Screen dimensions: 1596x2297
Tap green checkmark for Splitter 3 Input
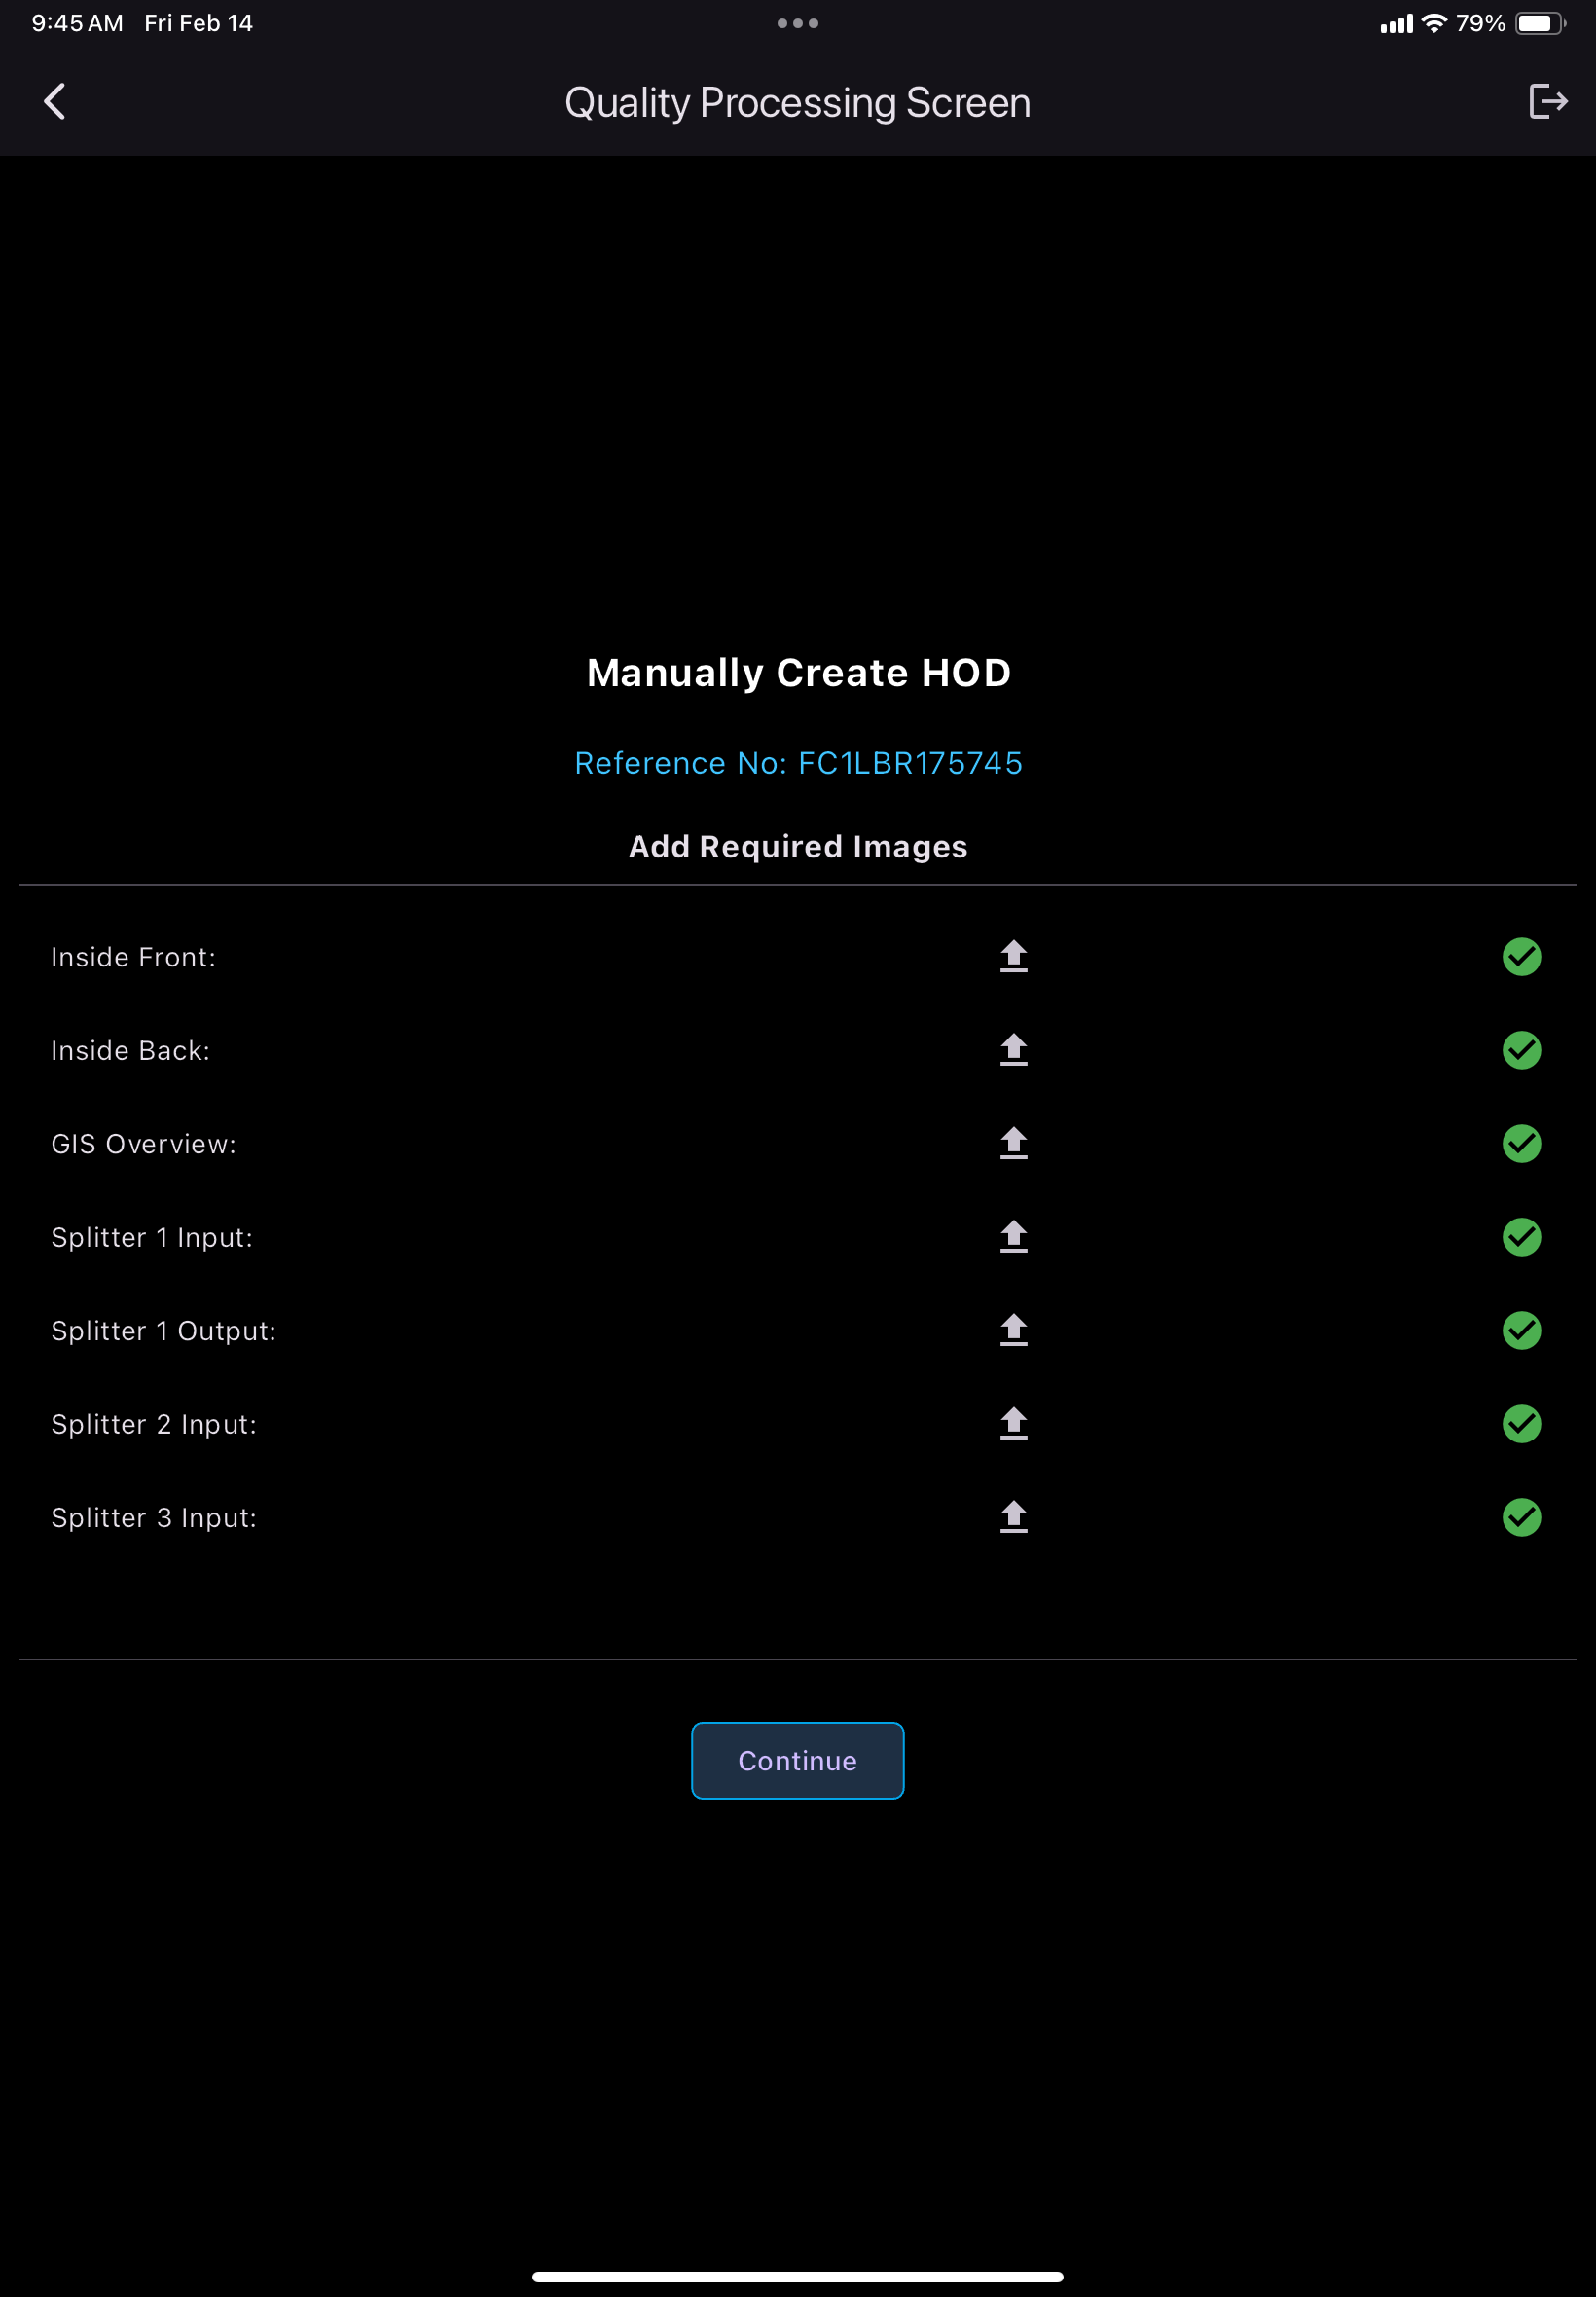pos(1521,1517)
